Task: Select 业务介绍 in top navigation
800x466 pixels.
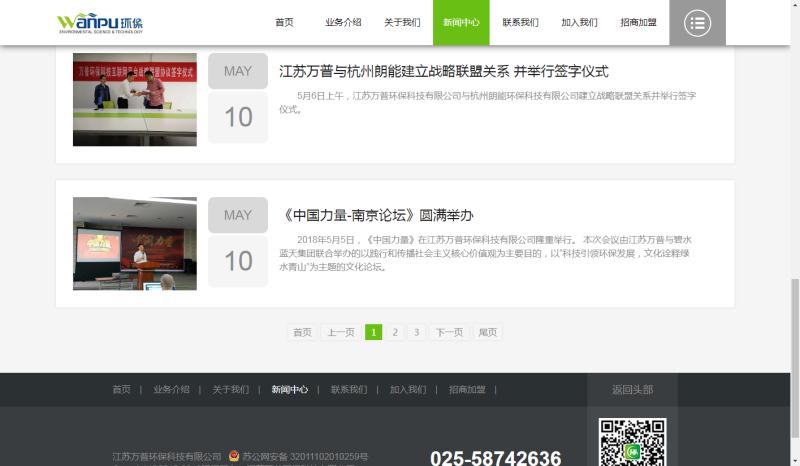Action: click(343, 22)
